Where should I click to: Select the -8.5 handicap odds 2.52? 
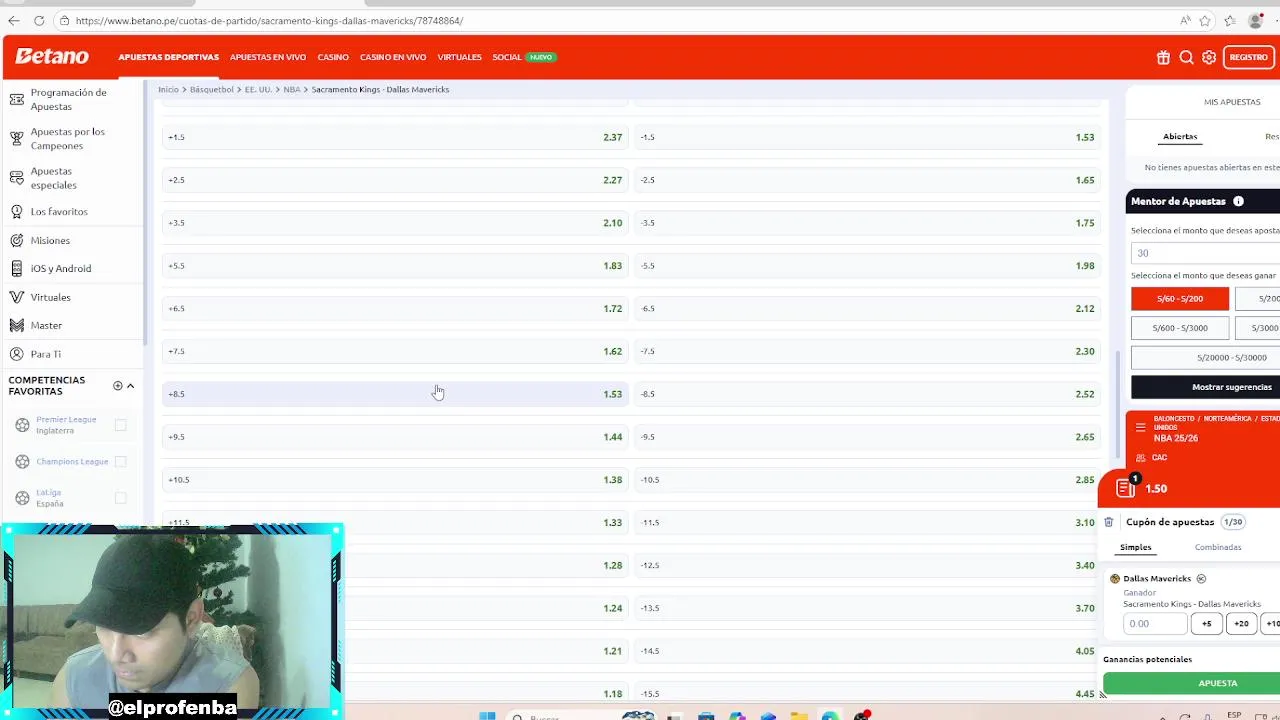pyautogui.click(x=868, y=394)
